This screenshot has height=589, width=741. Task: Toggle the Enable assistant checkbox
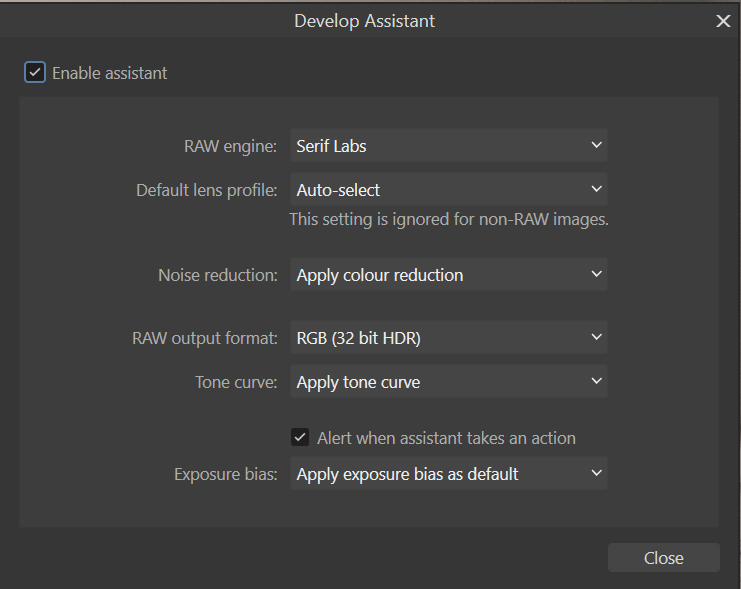click(x=35, y=72)
